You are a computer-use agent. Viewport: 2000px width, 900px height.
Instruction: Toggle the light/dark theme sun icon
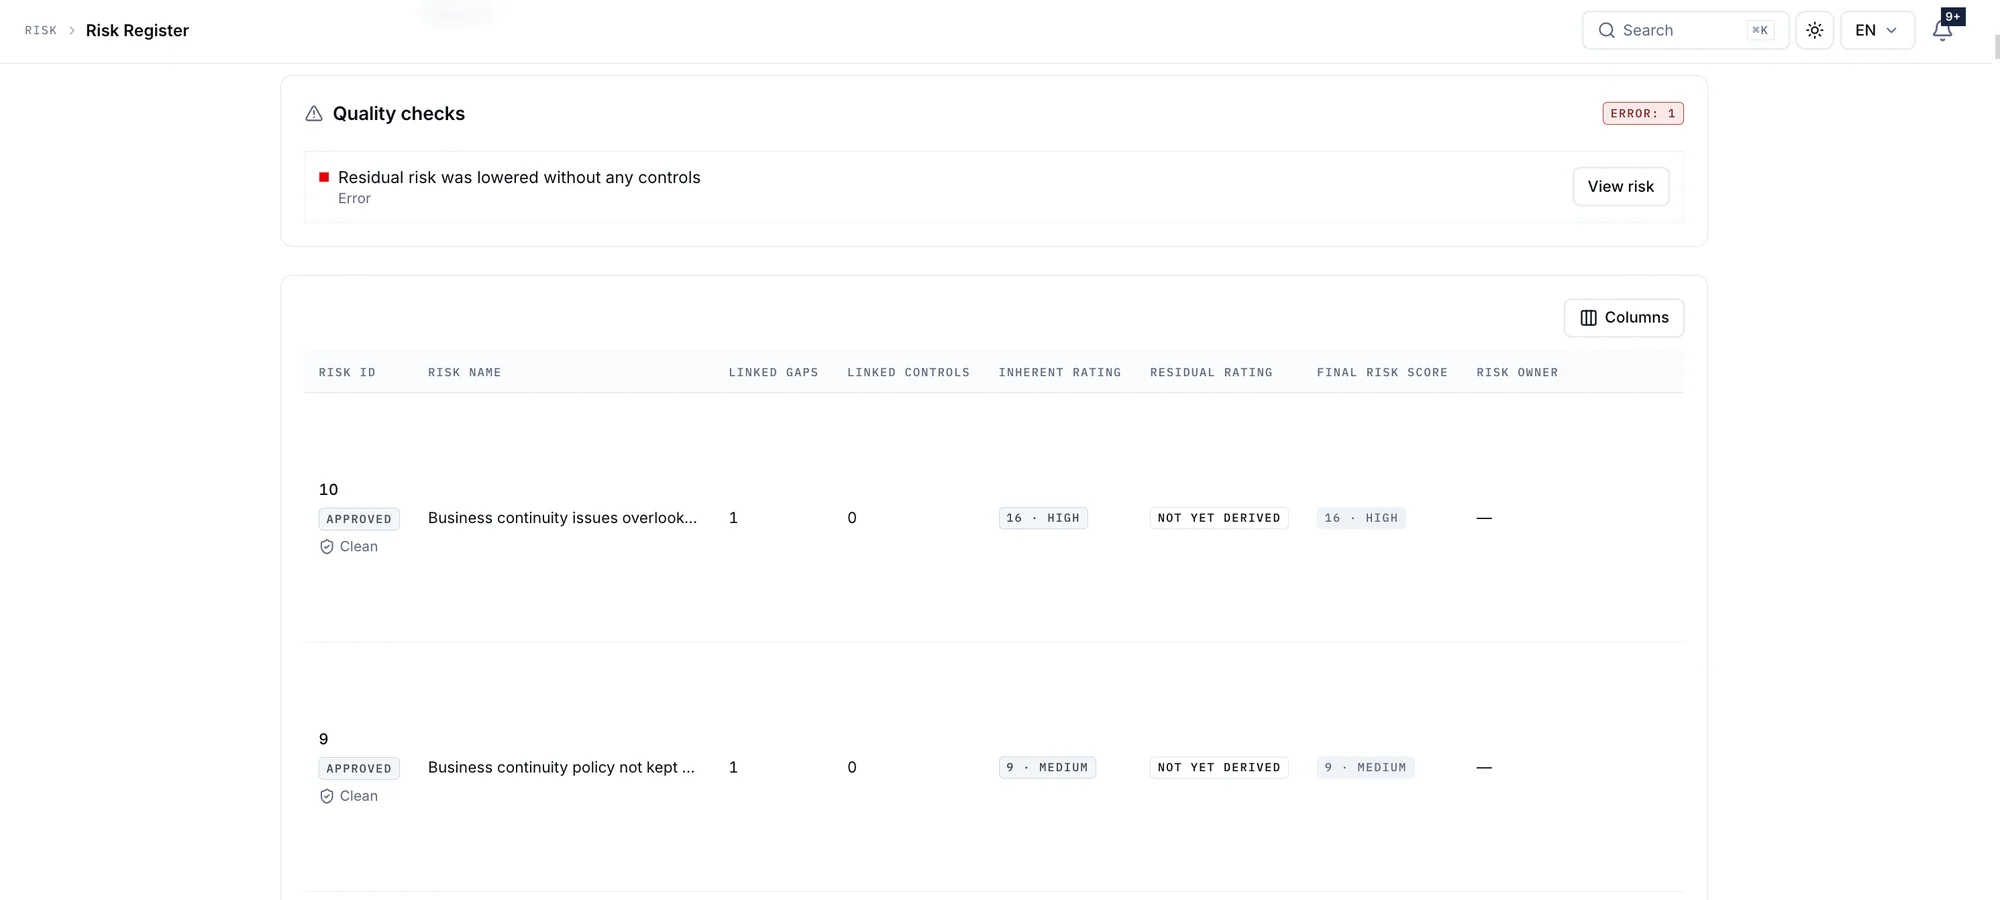[1814, 30]
